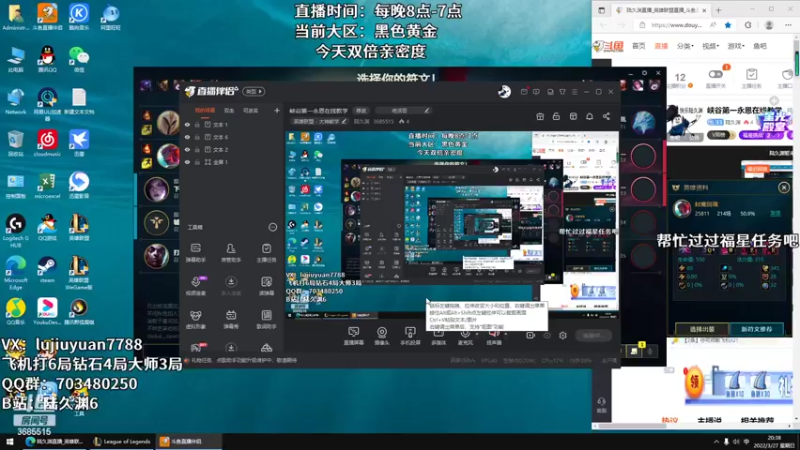Click the record video icon in the bottom bar
This screenshot has width=800, height=450.
click(x=530, y=336)
